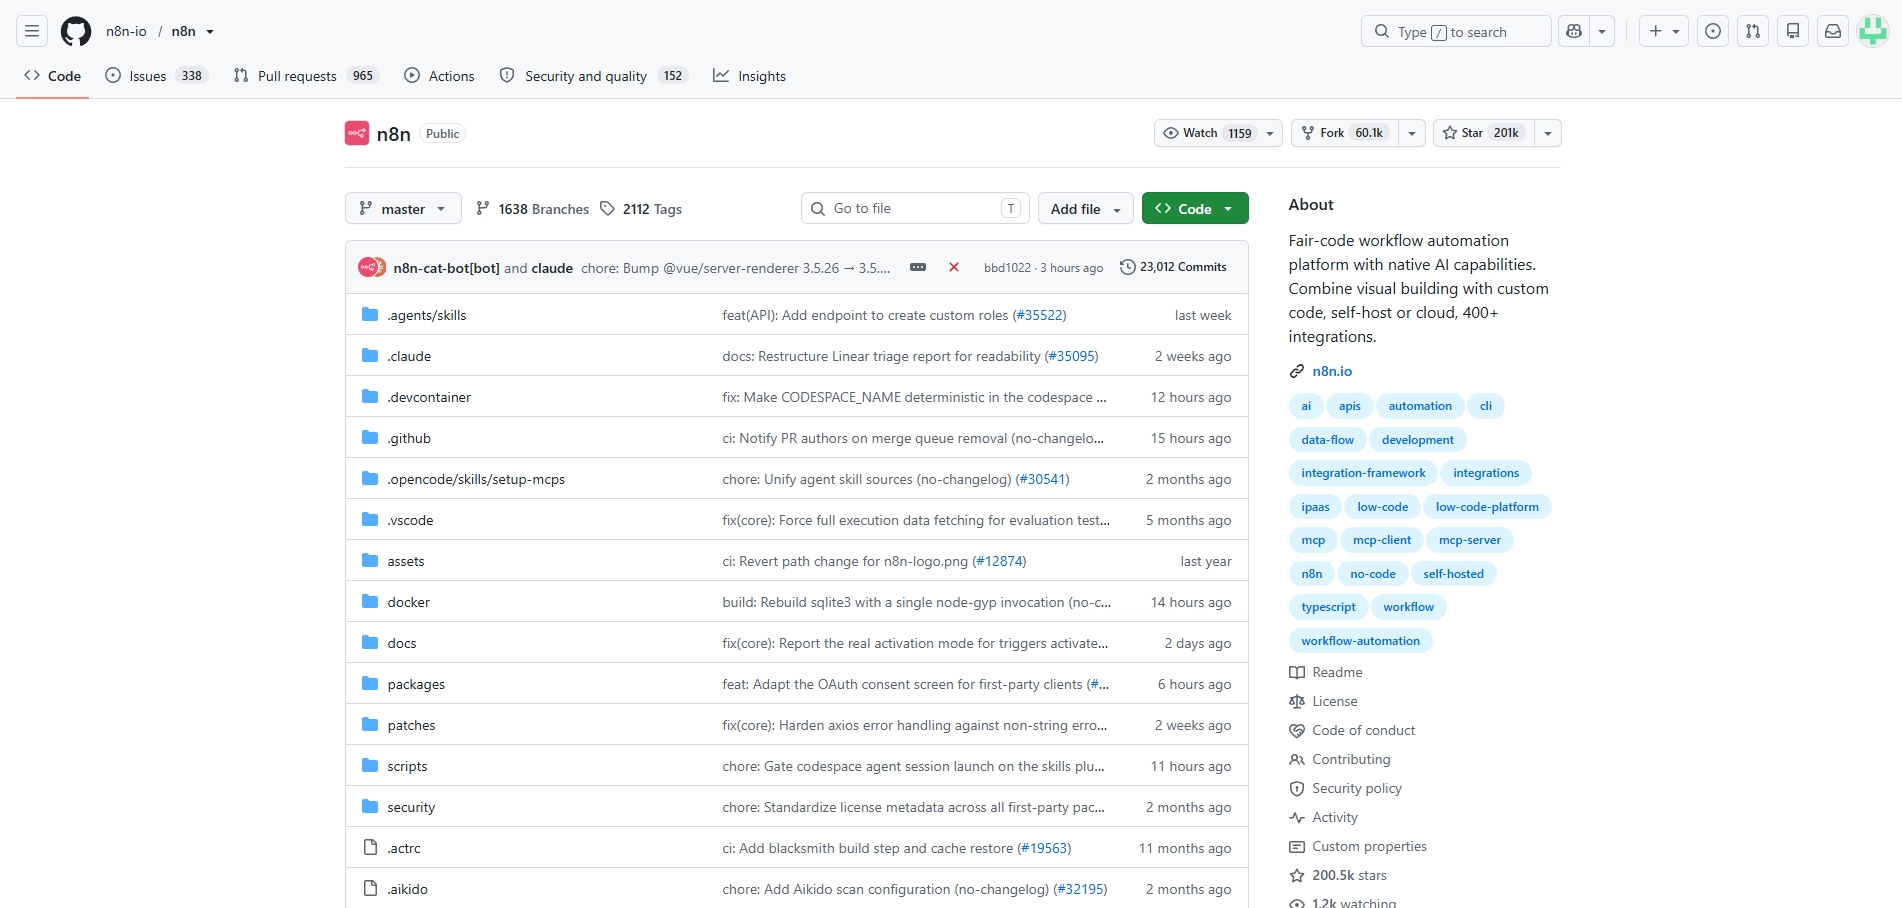Filter by the low-code-platform topic tag

coord(1487,507)
